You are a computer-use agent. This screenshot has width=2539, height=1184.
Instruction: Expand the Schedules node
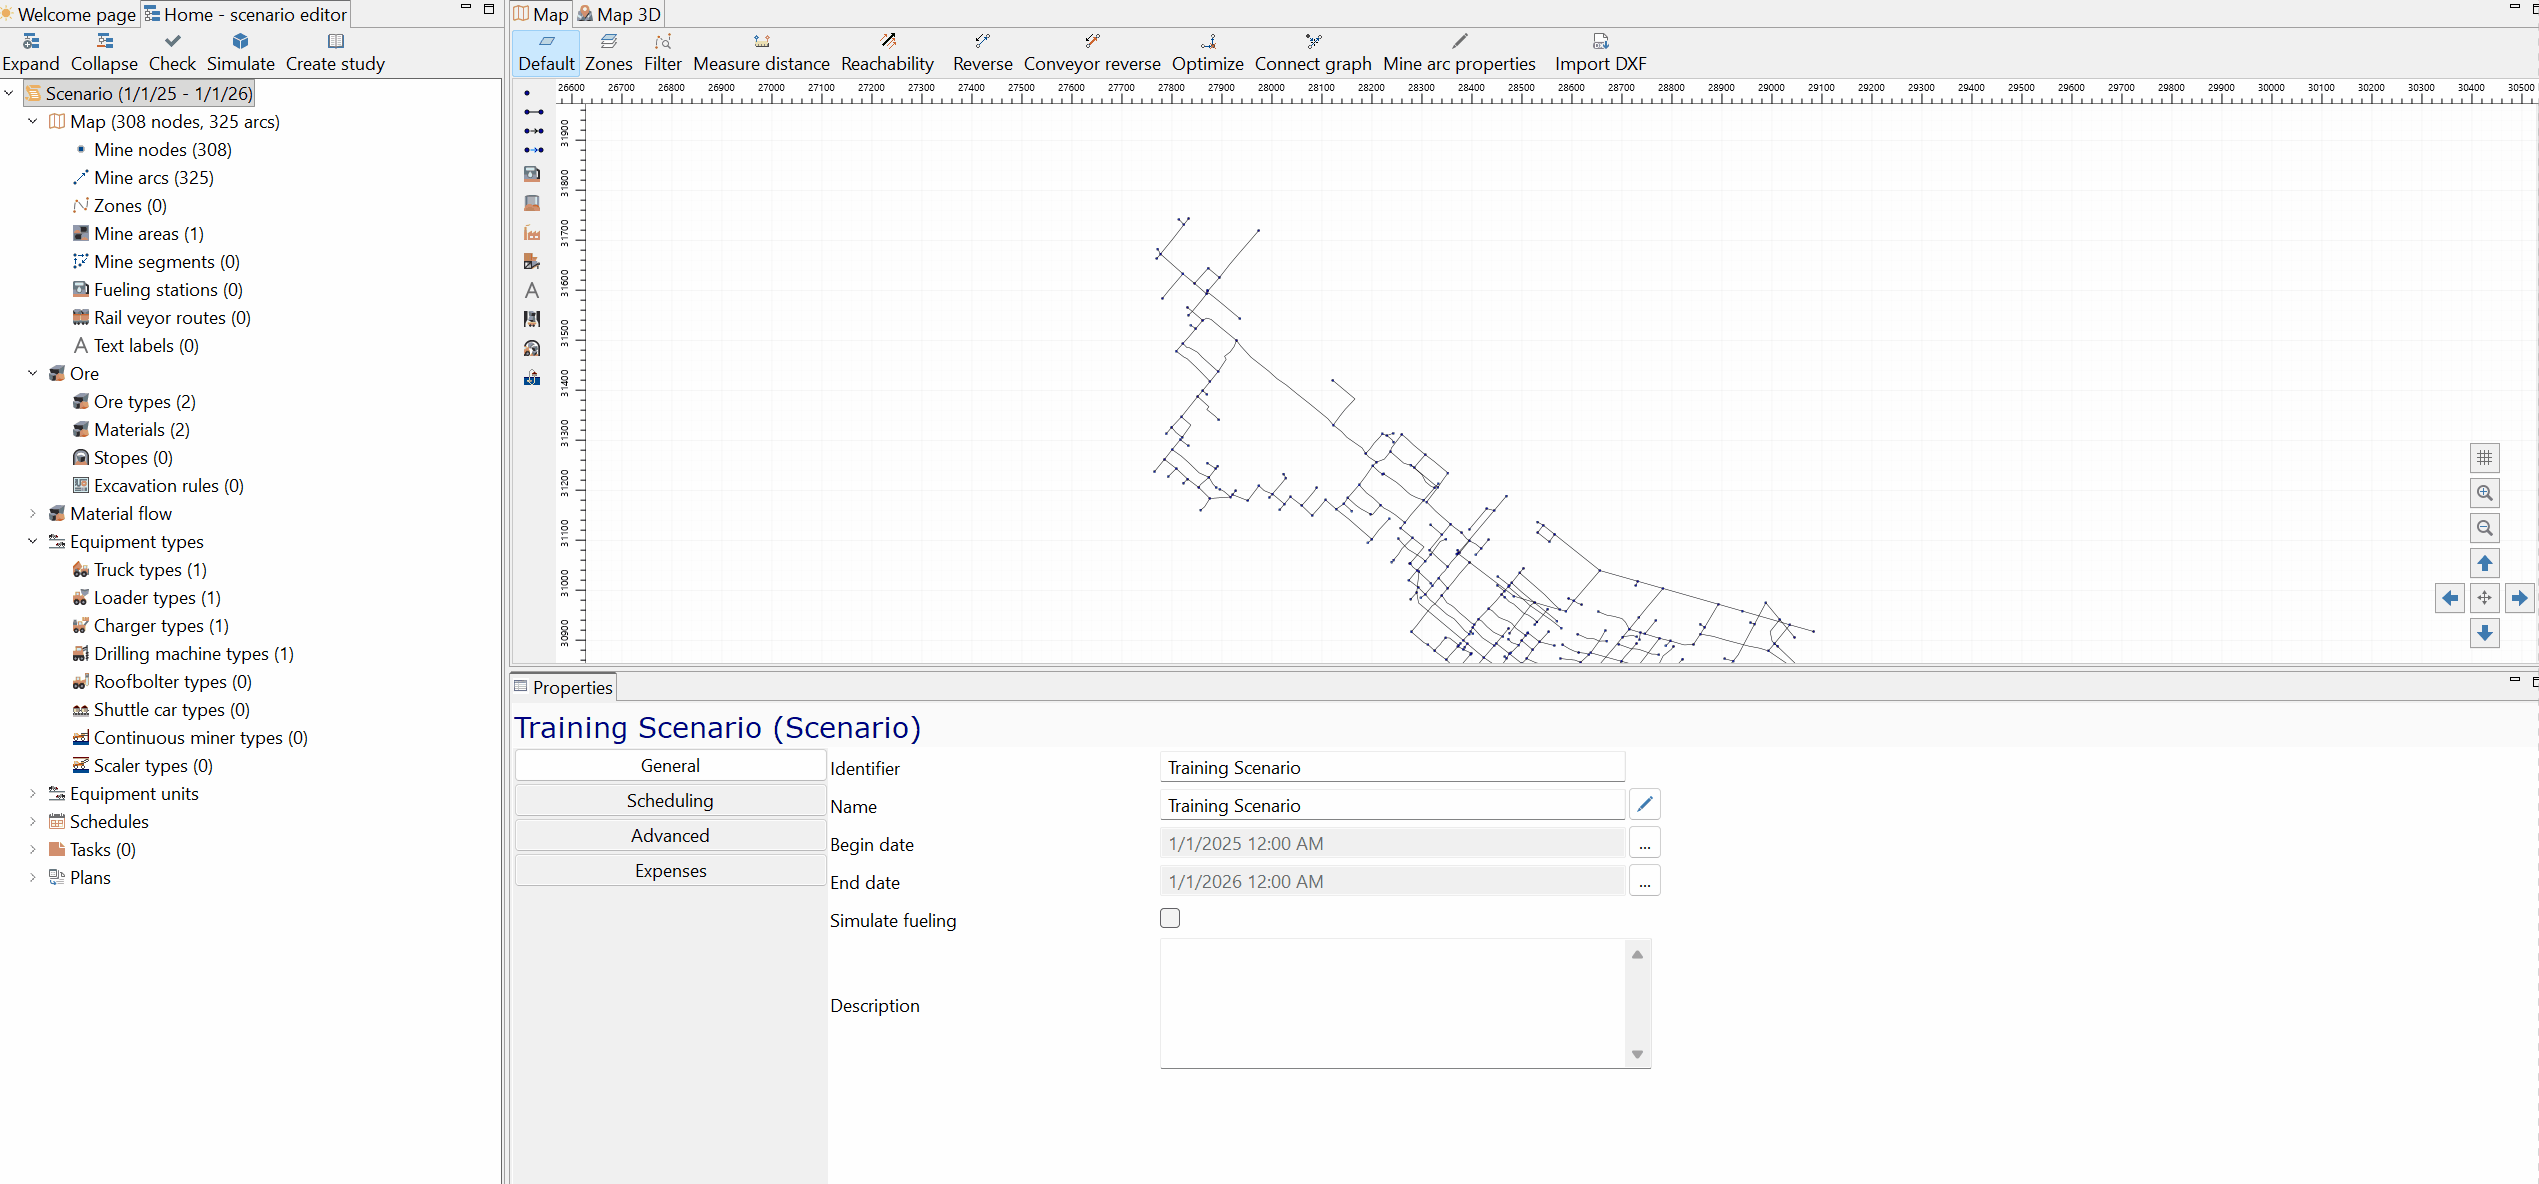33,821
